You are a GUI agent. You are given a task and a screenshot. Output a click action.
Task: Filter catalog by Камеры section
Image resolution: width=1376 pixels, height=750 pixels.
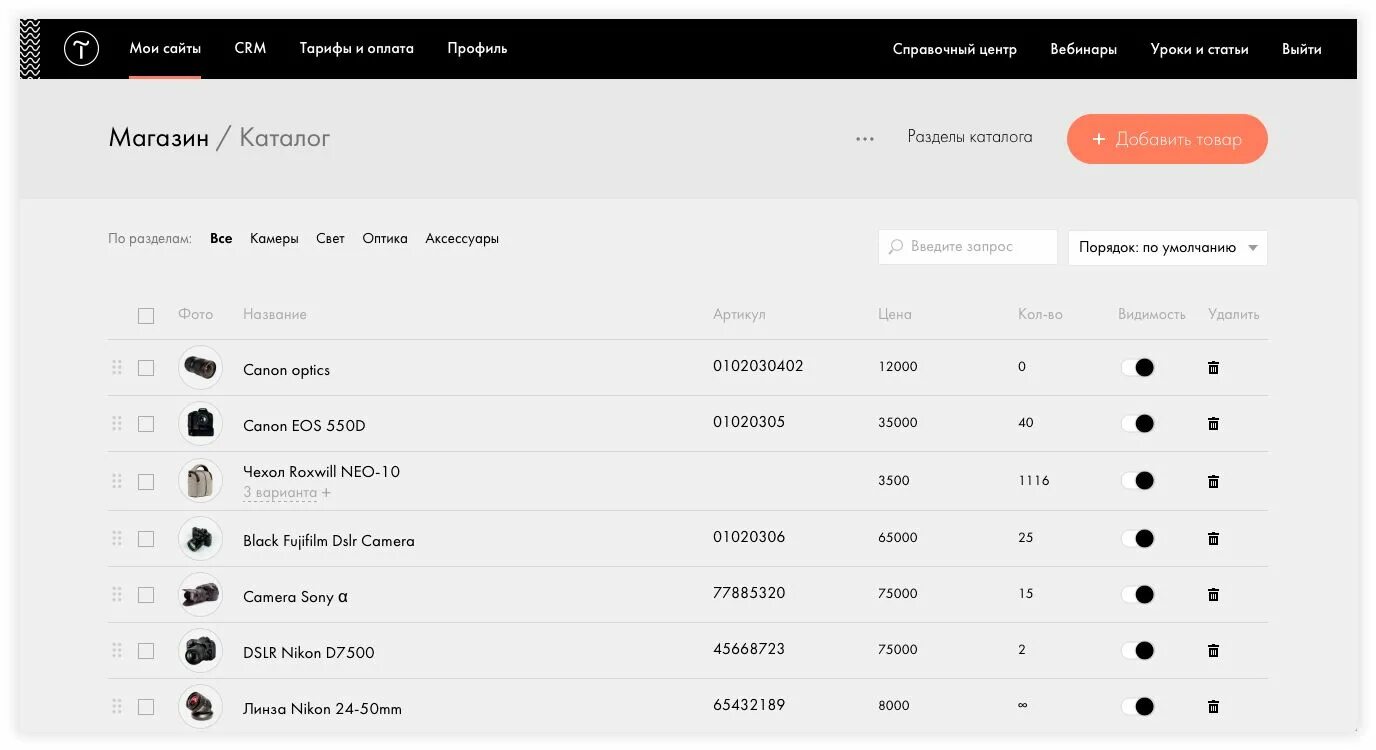point(274,239)
